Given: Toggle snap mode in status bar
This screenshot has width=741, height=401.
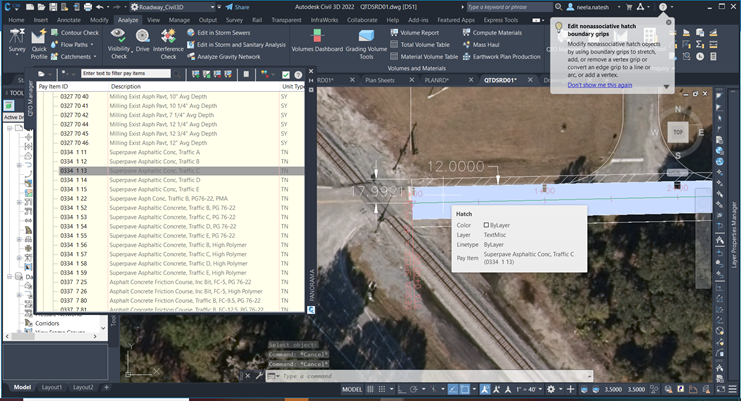Looking at the screenshot, I should (x=382, y=389).
